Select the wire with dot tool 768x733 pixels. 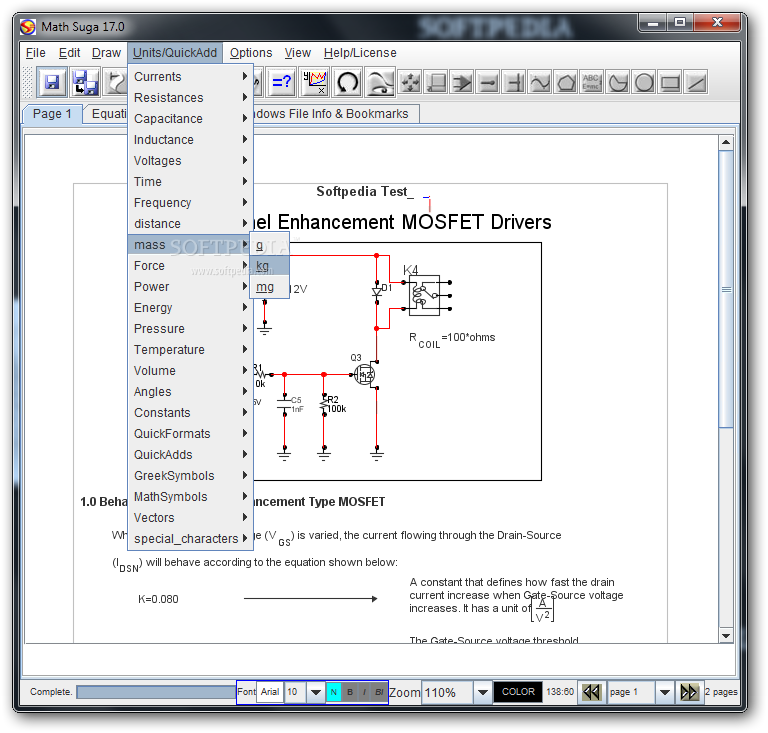click(x=488, y=83)
